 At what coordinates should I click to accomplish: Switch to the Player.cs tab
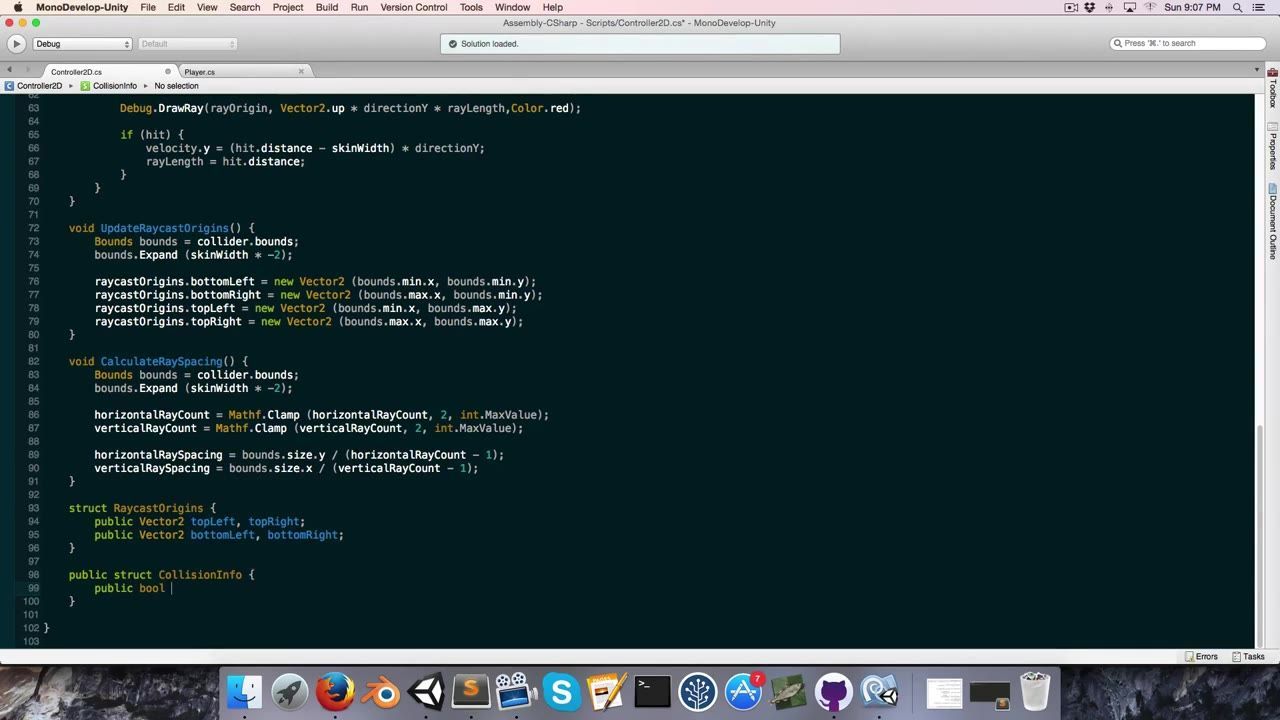pos(199,72)
